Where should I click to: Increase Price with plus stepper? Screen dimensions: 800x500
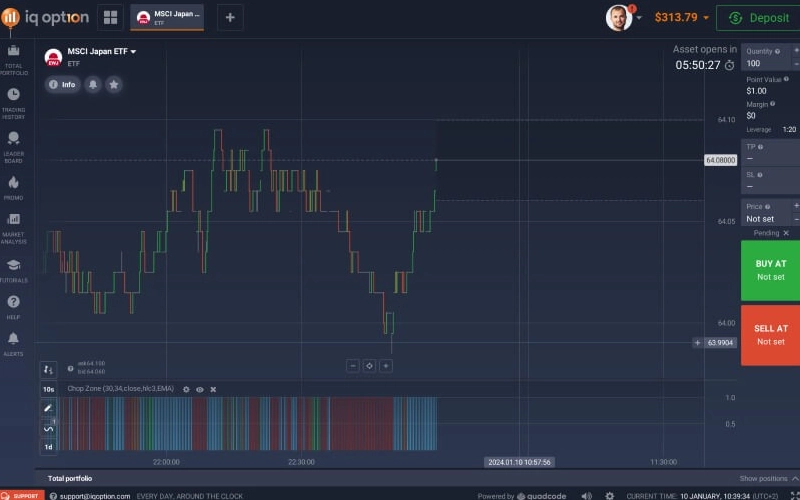pyautogui.click(x=796, y=206)
